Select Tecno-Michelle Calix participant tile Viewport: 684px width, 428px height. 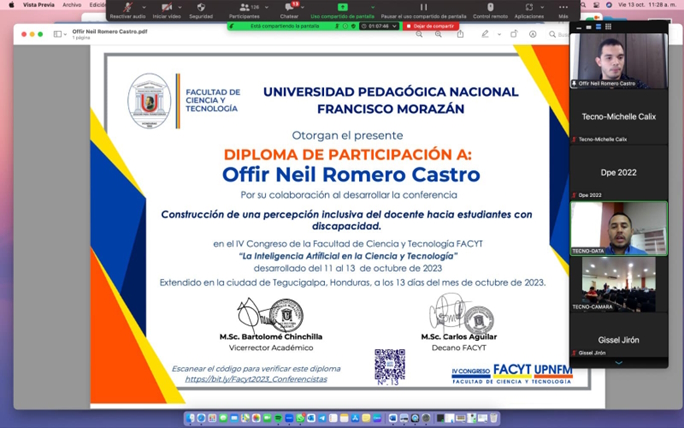pos(618,117)
